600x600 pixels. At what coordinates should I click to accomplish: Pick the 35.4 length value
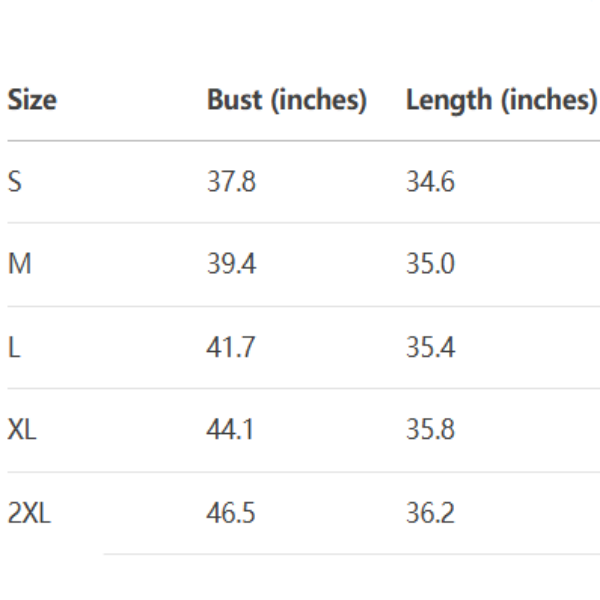(x=430, y=348)
